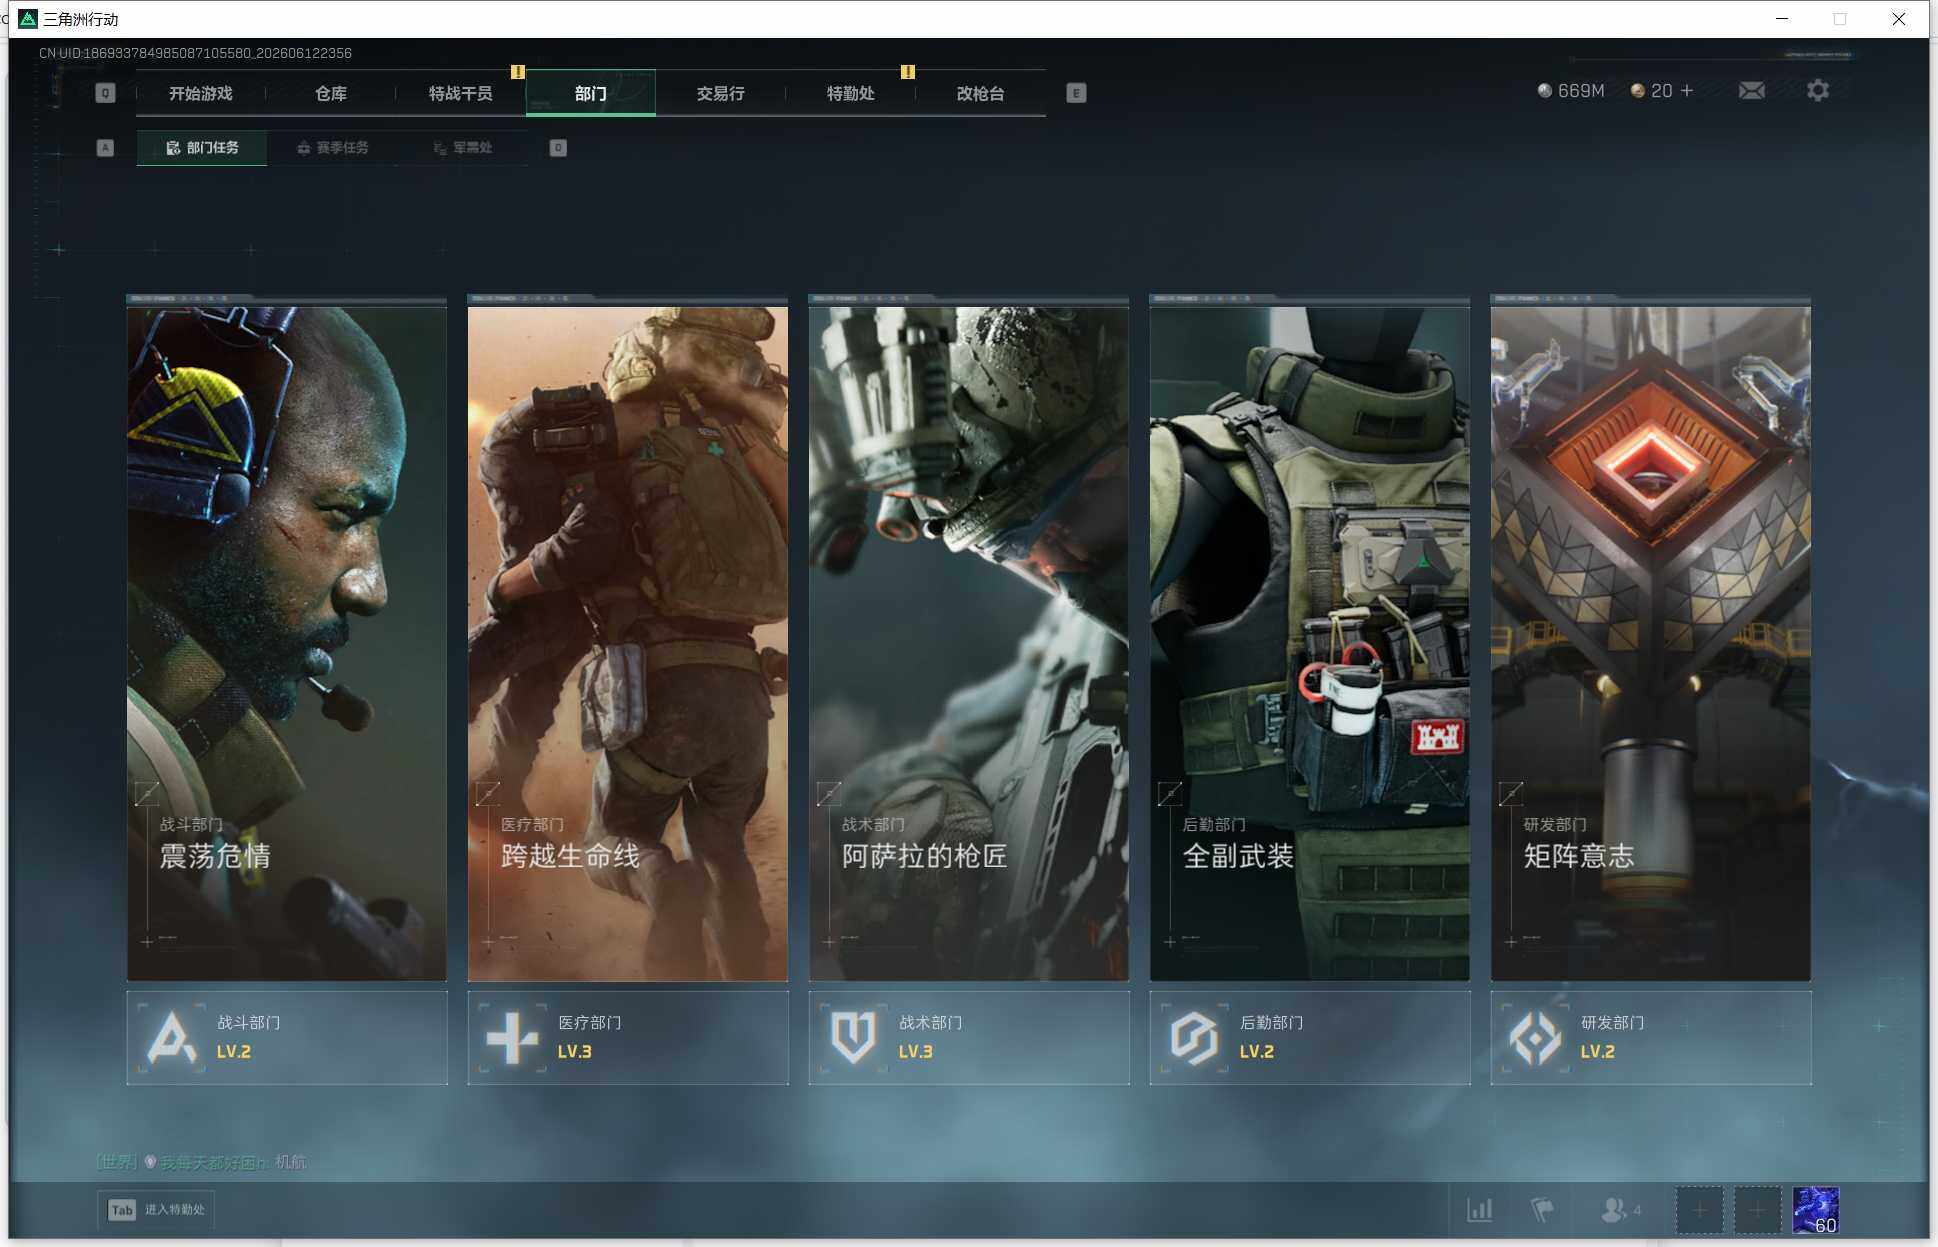Open the flag icon in bottom bar

tap(1542, 1210)
